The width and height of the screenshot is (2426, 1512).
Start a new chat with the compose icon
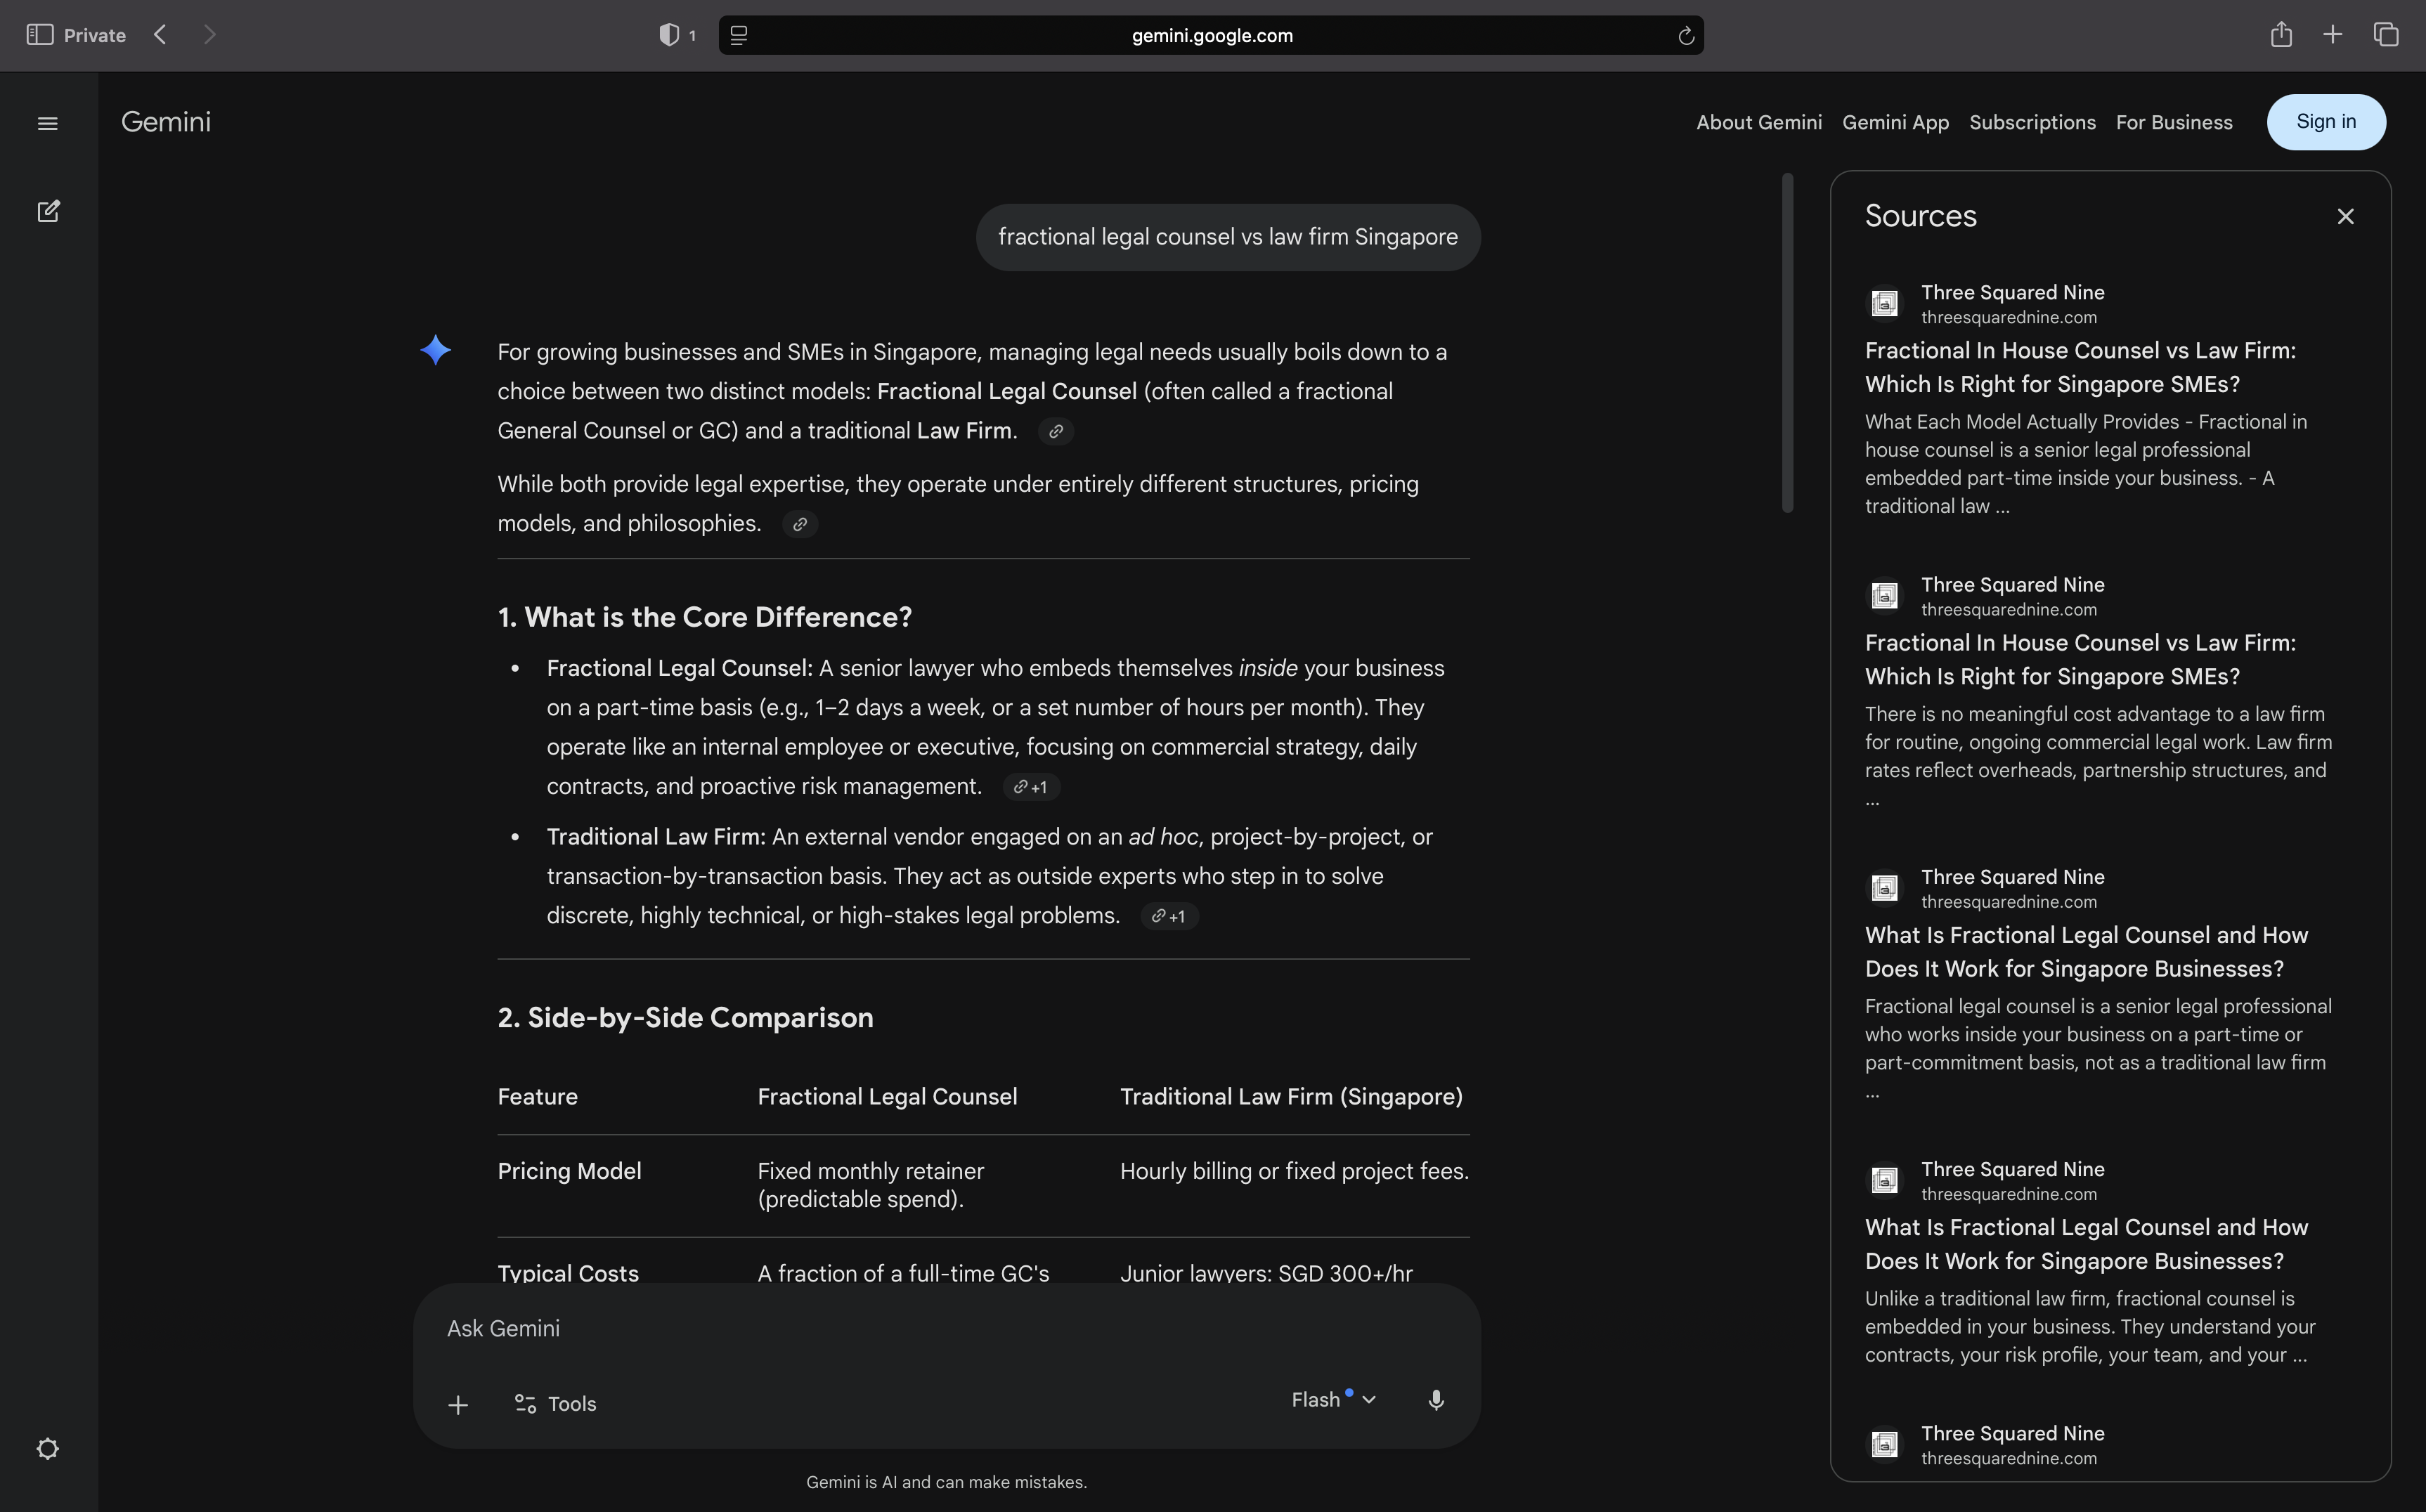(x=48, y=211)
